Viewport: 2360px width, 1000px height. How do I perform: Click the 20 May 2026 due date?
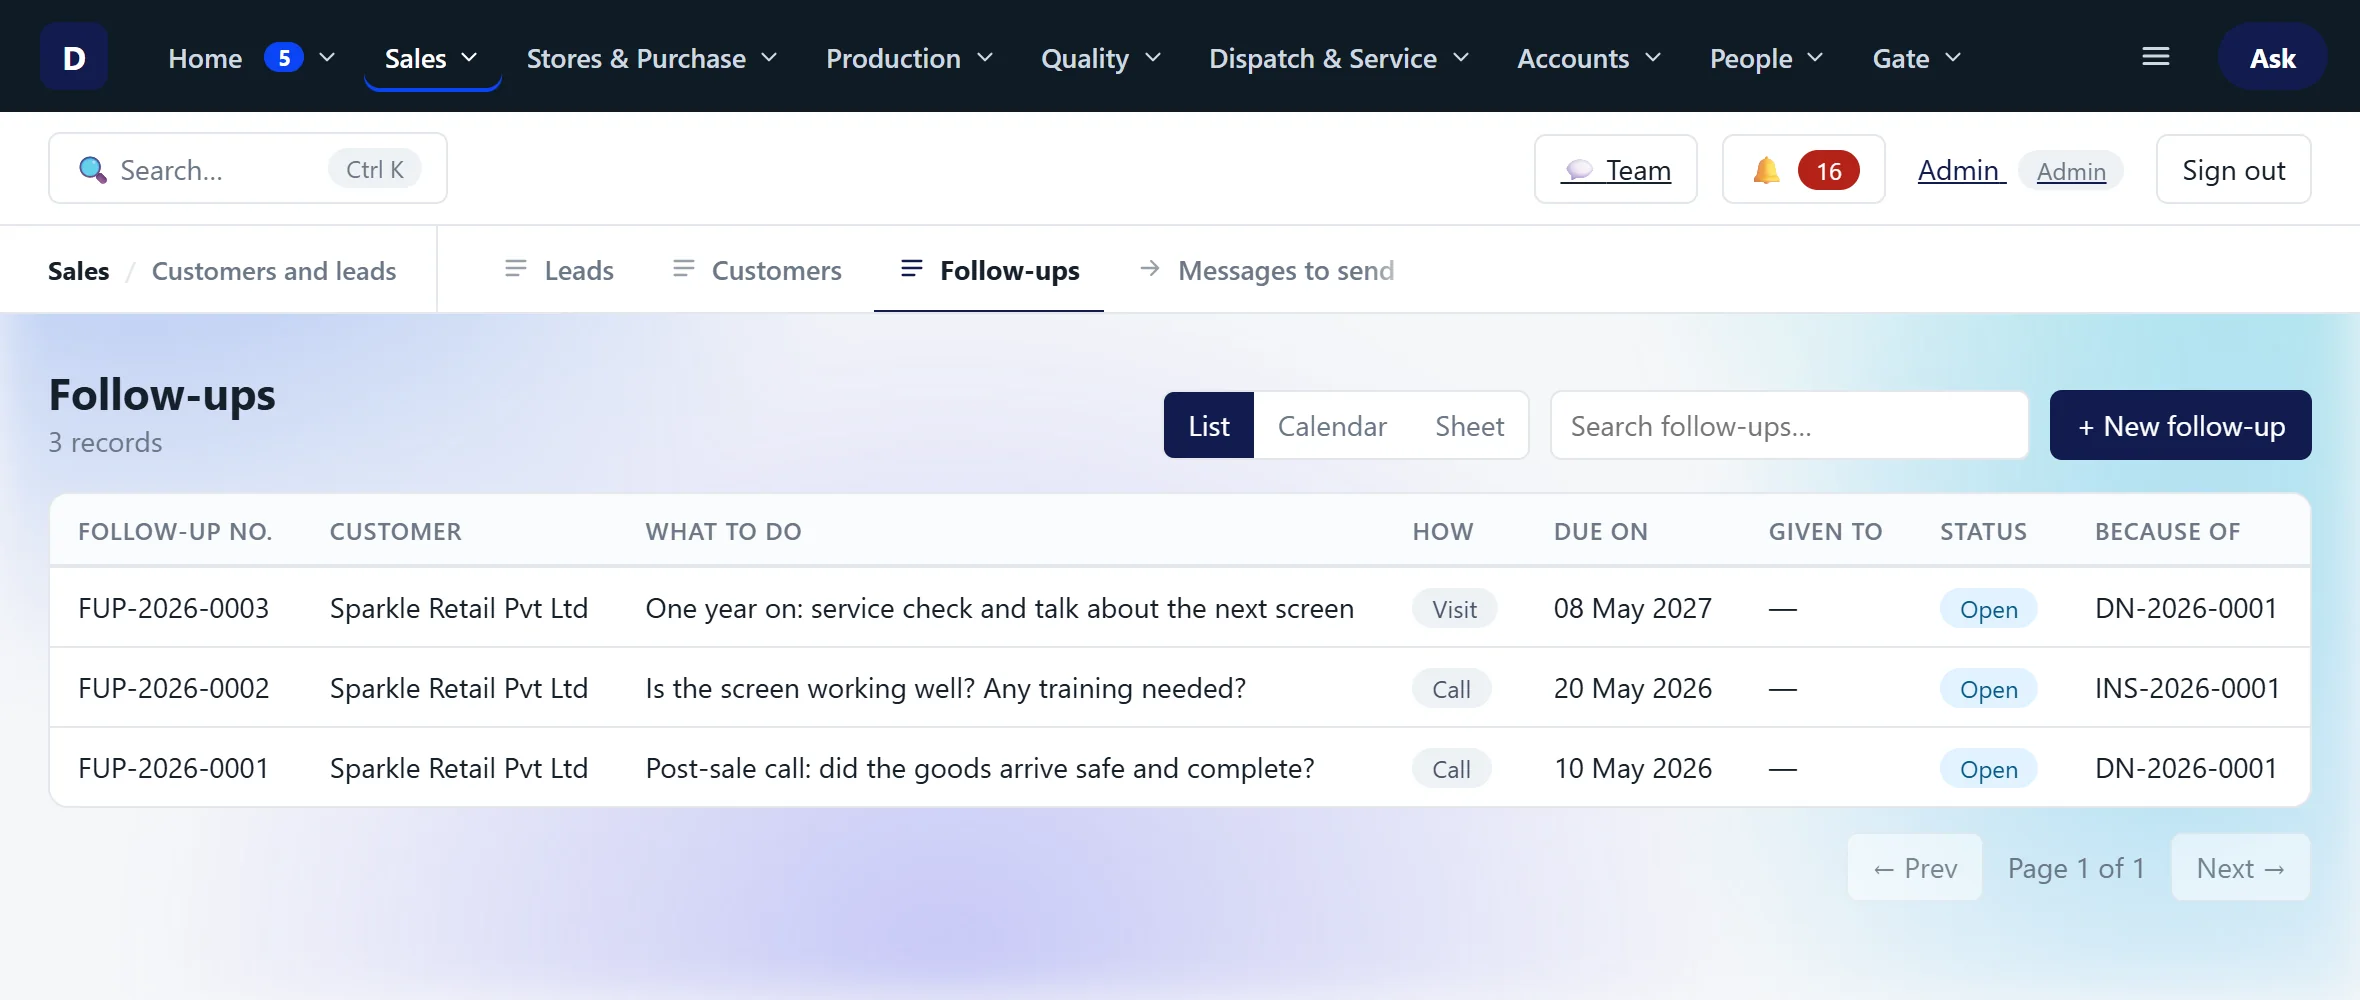click(x=1633, y=688)
